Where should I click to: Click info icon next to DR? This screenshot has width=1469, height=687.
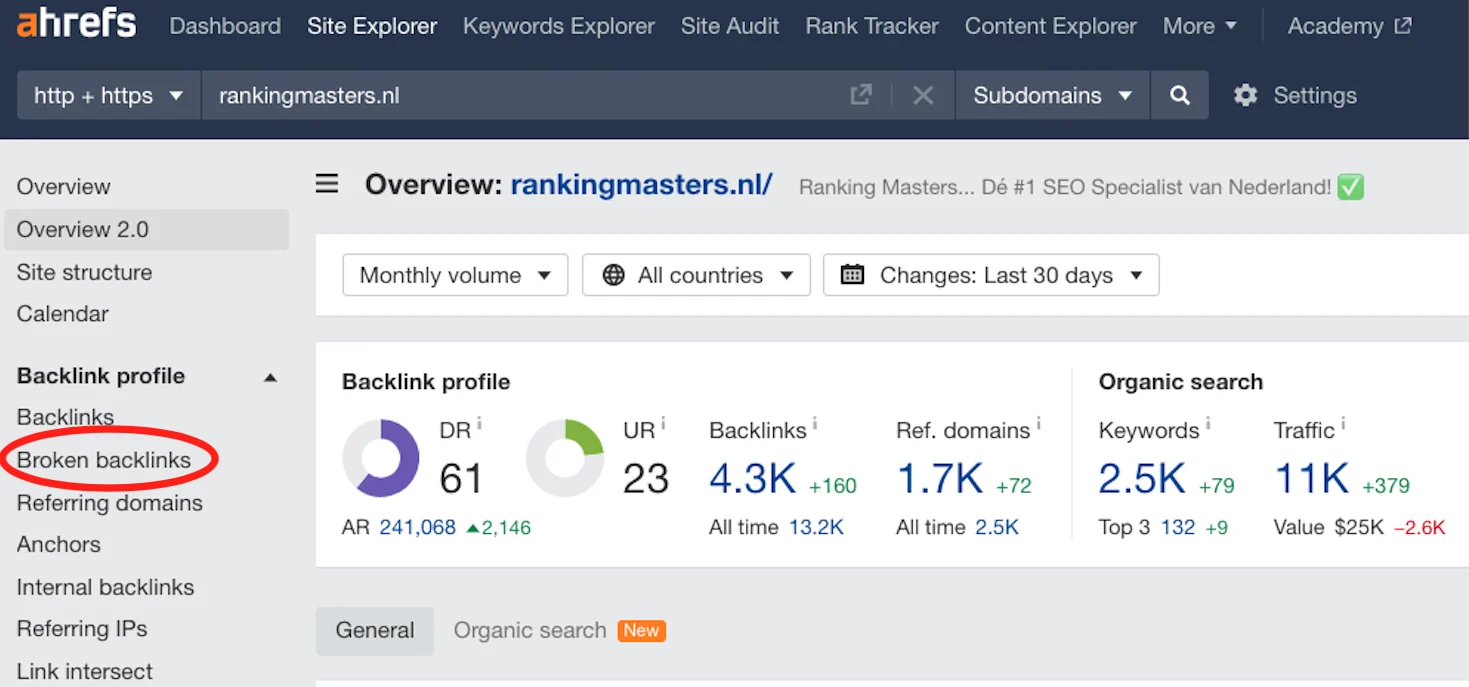pos(479,423)
